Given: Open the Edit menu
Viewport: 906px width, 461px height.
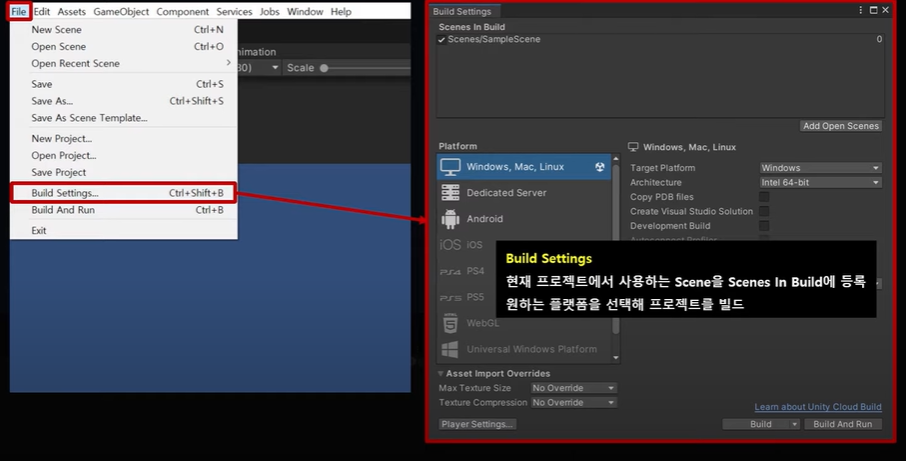Looking at the screenshot, I should (42, 12).
